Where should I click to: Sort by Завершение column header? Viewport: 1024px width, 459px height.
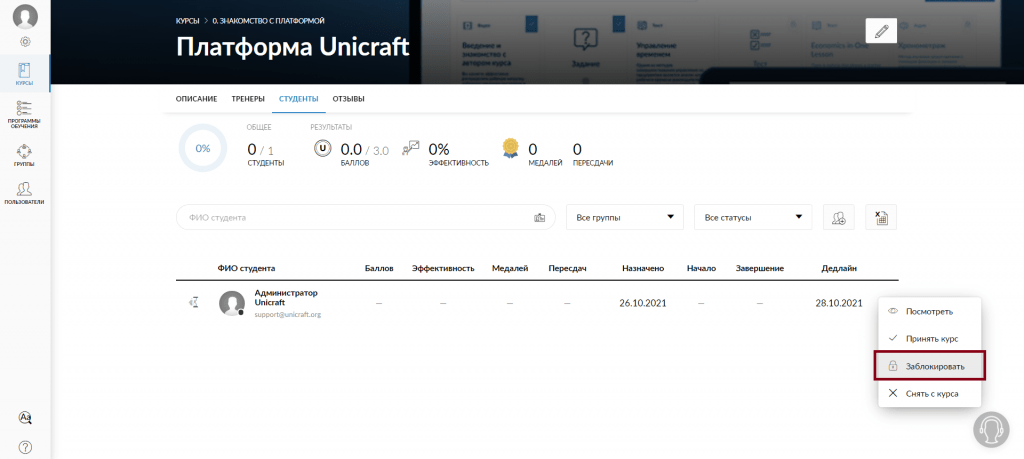click(760, 268)
